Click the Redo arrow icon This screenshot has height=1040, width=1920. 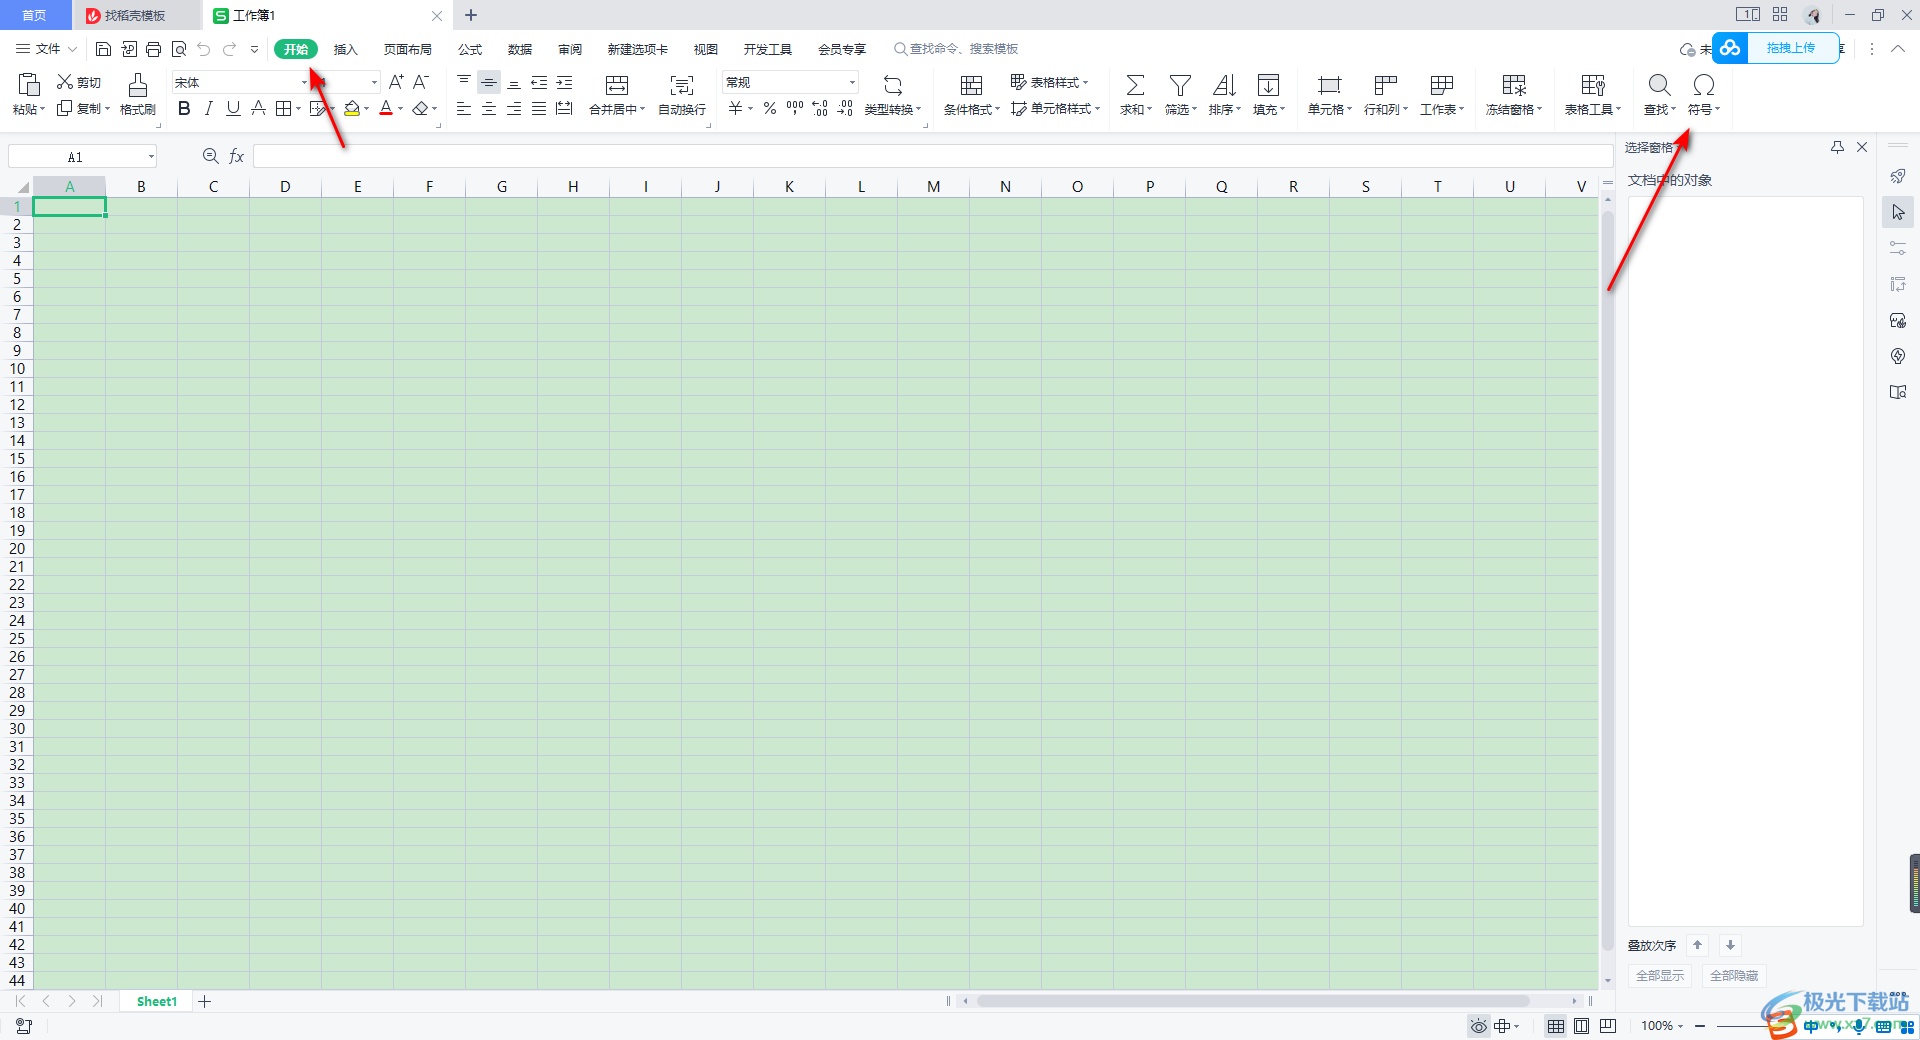coord(229,49)
